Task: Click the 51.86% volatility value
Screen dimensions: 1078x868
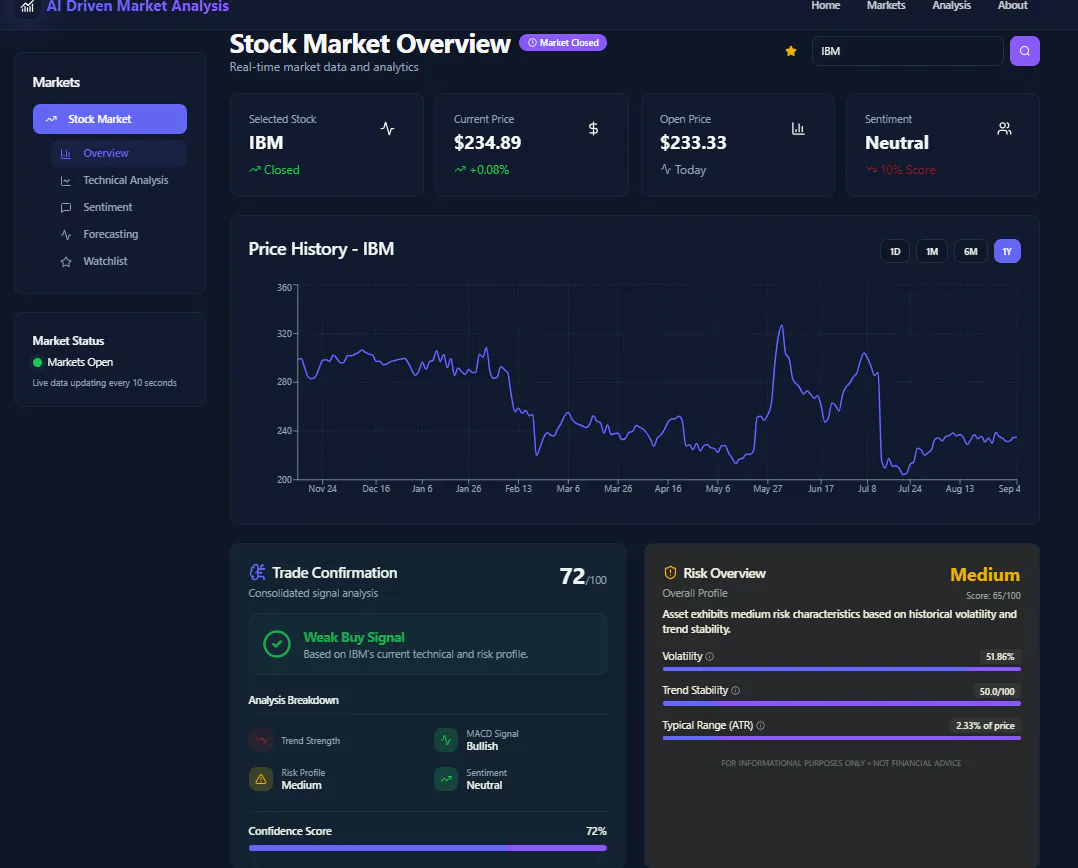Action: pos(1000,657)
